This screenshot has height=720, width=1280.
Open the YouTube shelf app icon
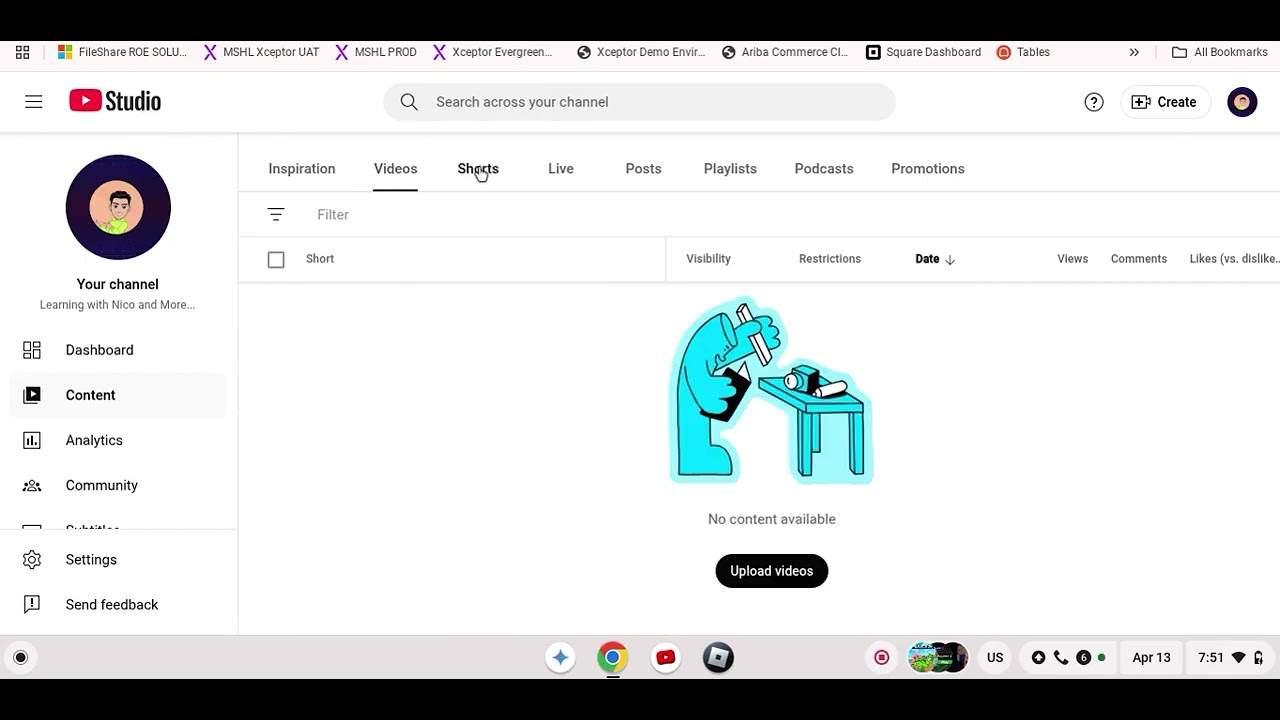pyautogui.click(x=666, y=658)
